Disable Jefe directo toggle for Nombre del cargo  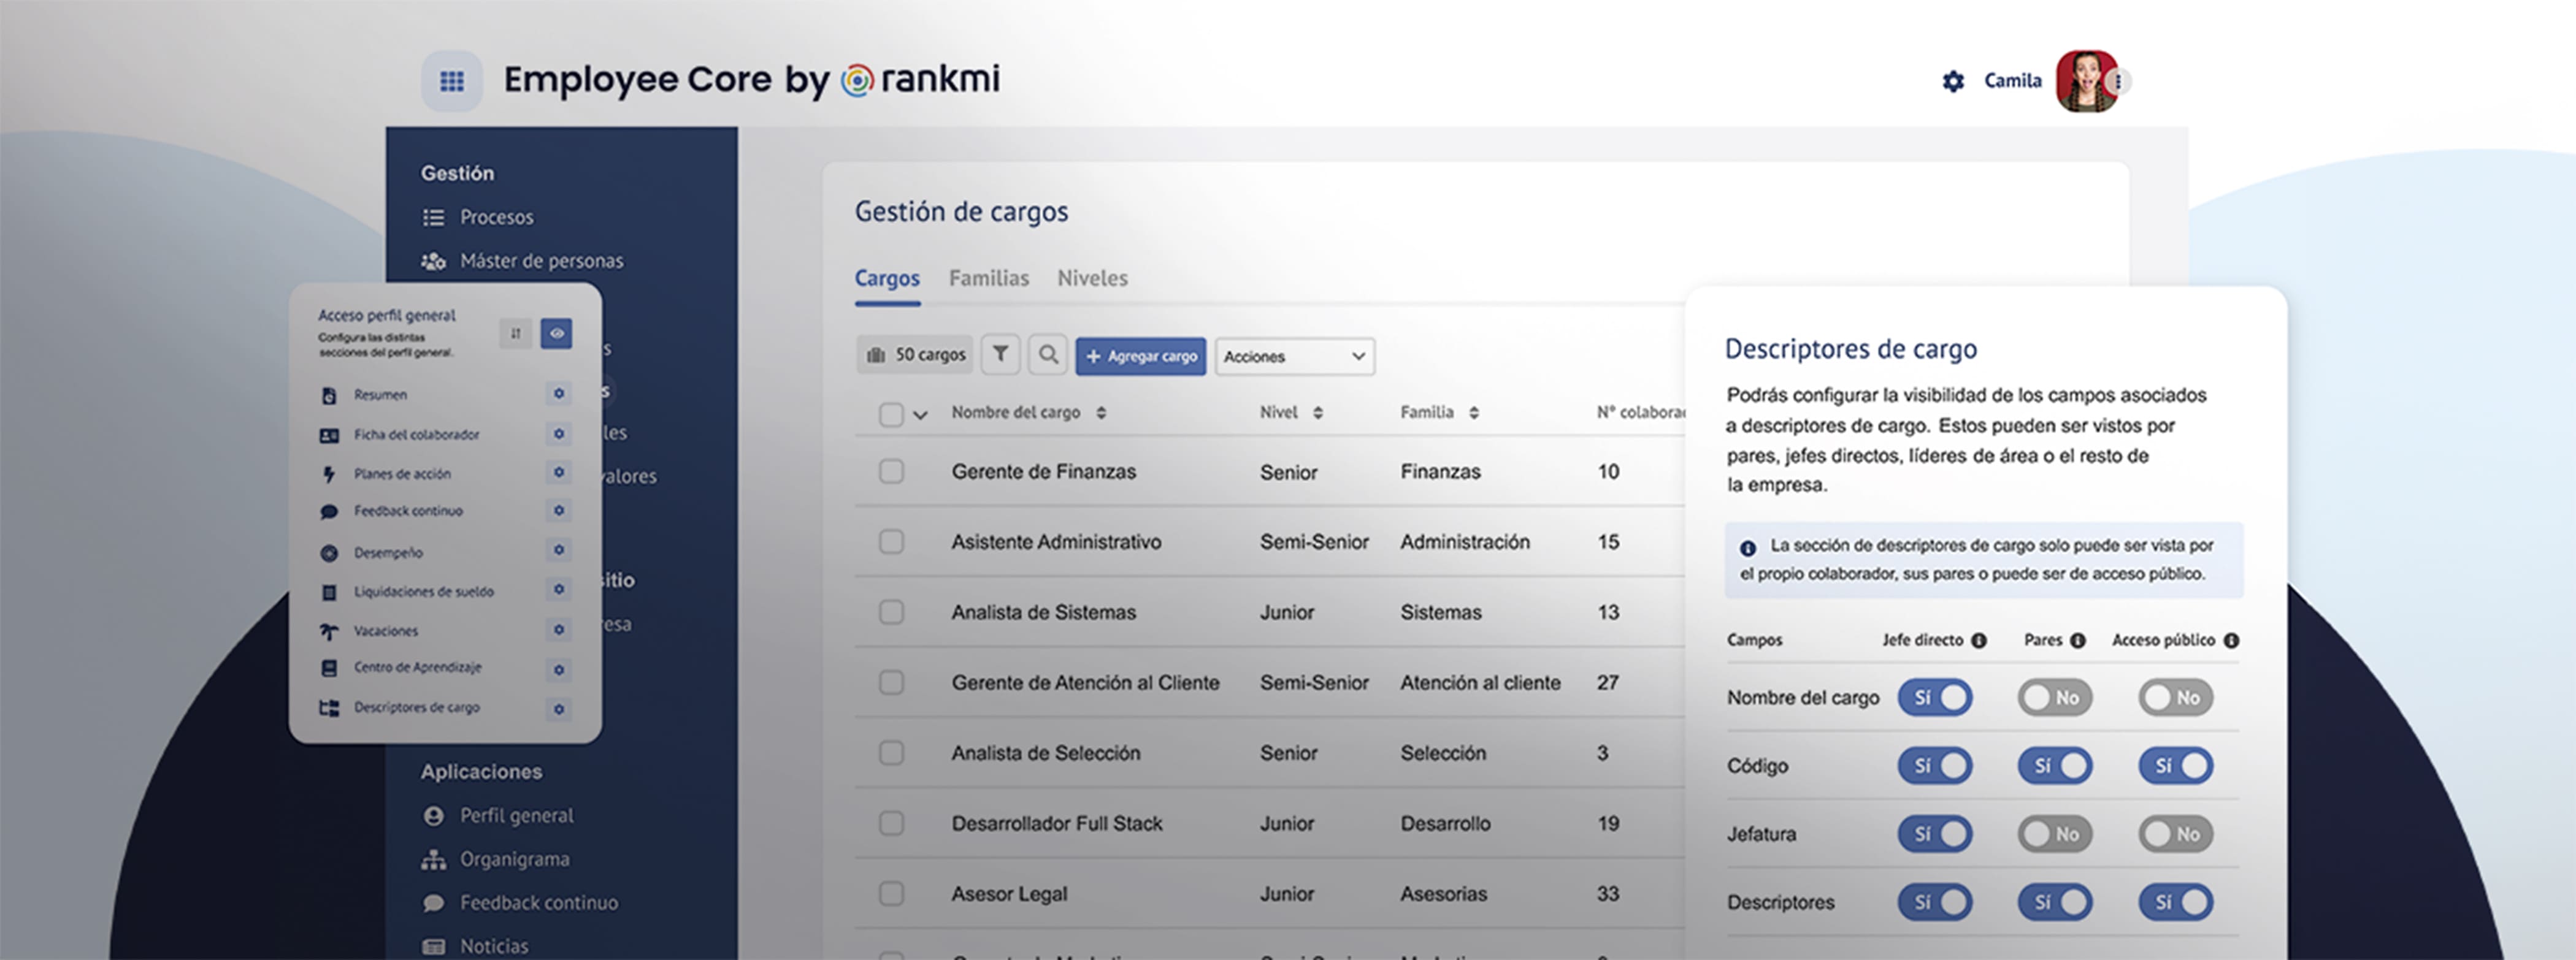[1934, 697]
